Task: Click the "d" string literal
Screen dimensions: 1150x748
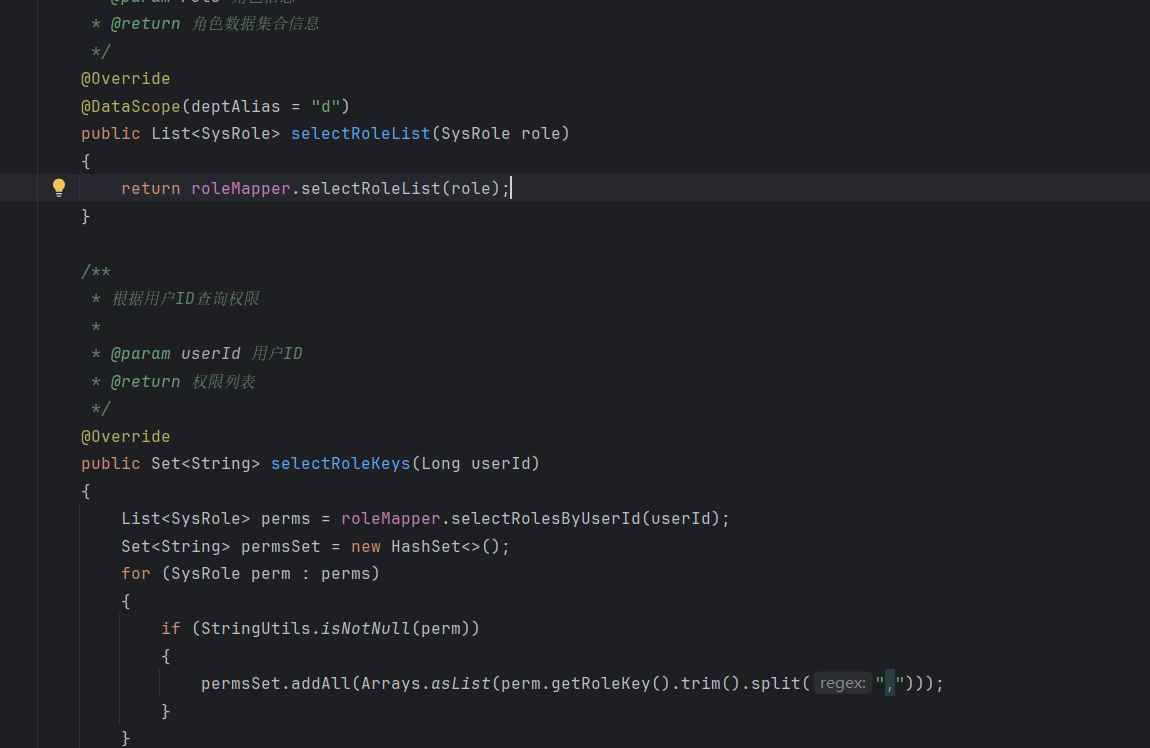Action: 326,106
